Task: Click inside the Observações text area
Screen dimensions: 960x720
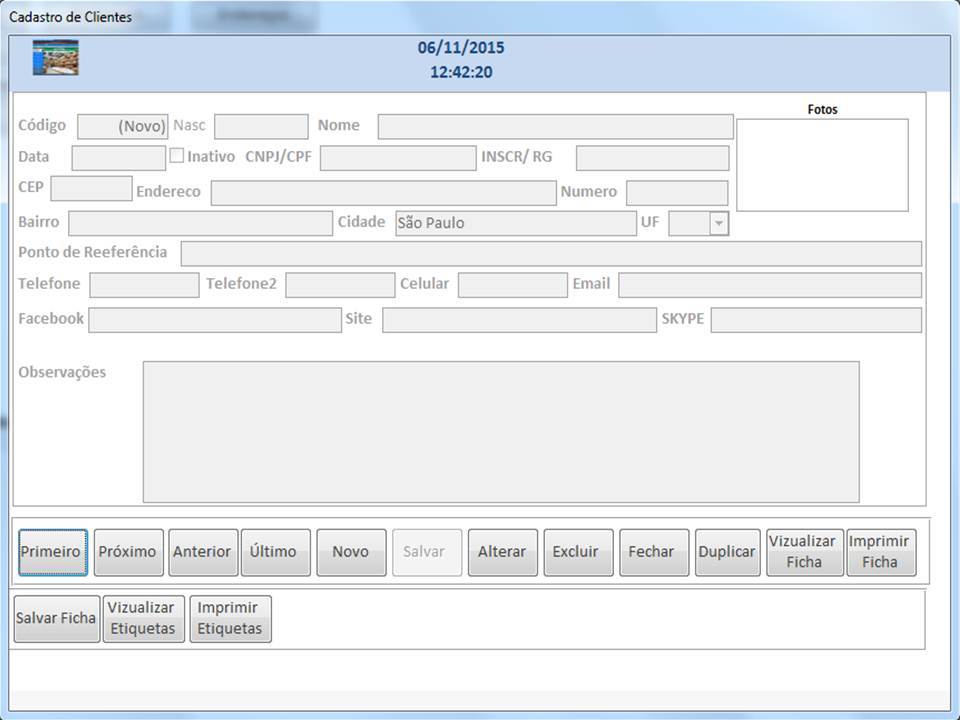Action: (x=500, y=431)
